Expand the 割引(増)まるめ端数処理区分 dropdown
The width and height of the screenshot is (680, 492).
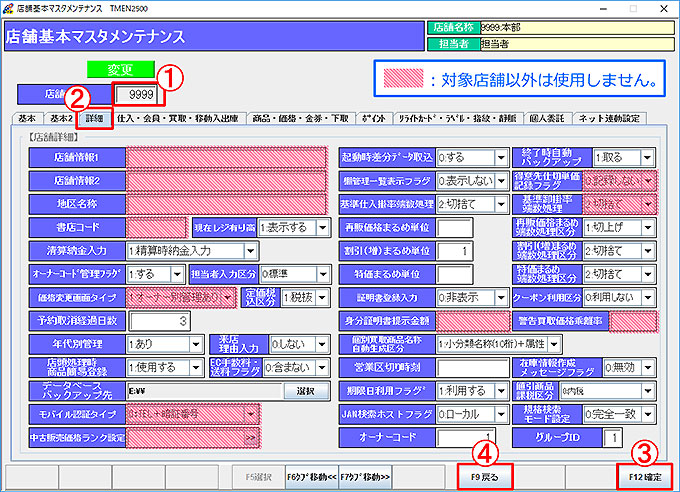pyautogui.click(x=648, y=251)
